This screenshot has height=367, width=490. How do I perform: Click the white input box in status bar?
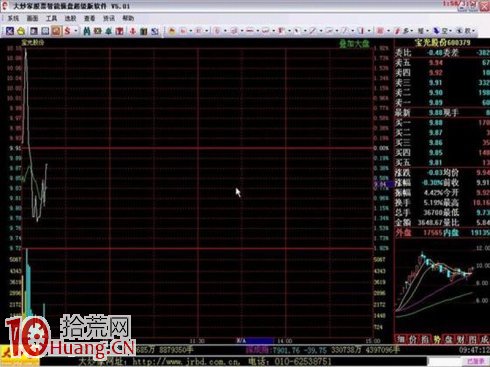pos(445,361)
